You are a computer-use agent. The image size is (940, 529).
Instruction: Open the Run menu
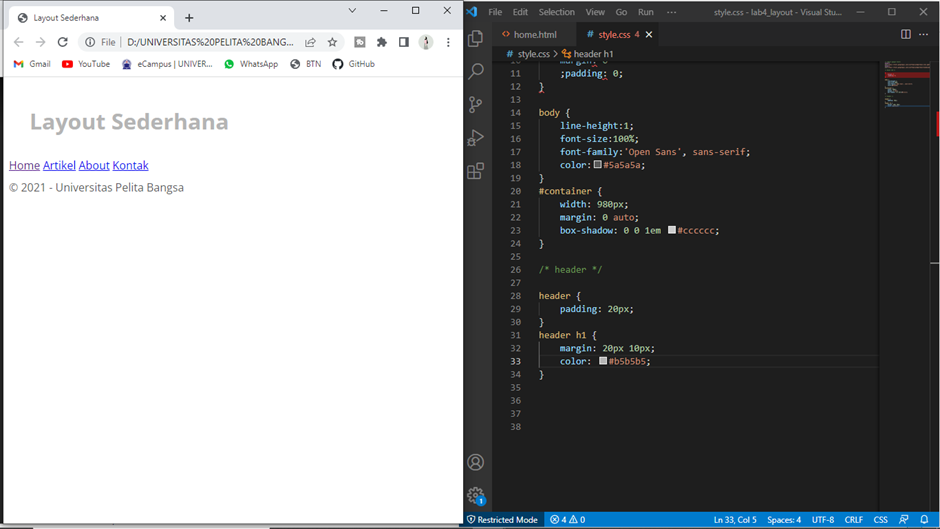coord(646,12)
